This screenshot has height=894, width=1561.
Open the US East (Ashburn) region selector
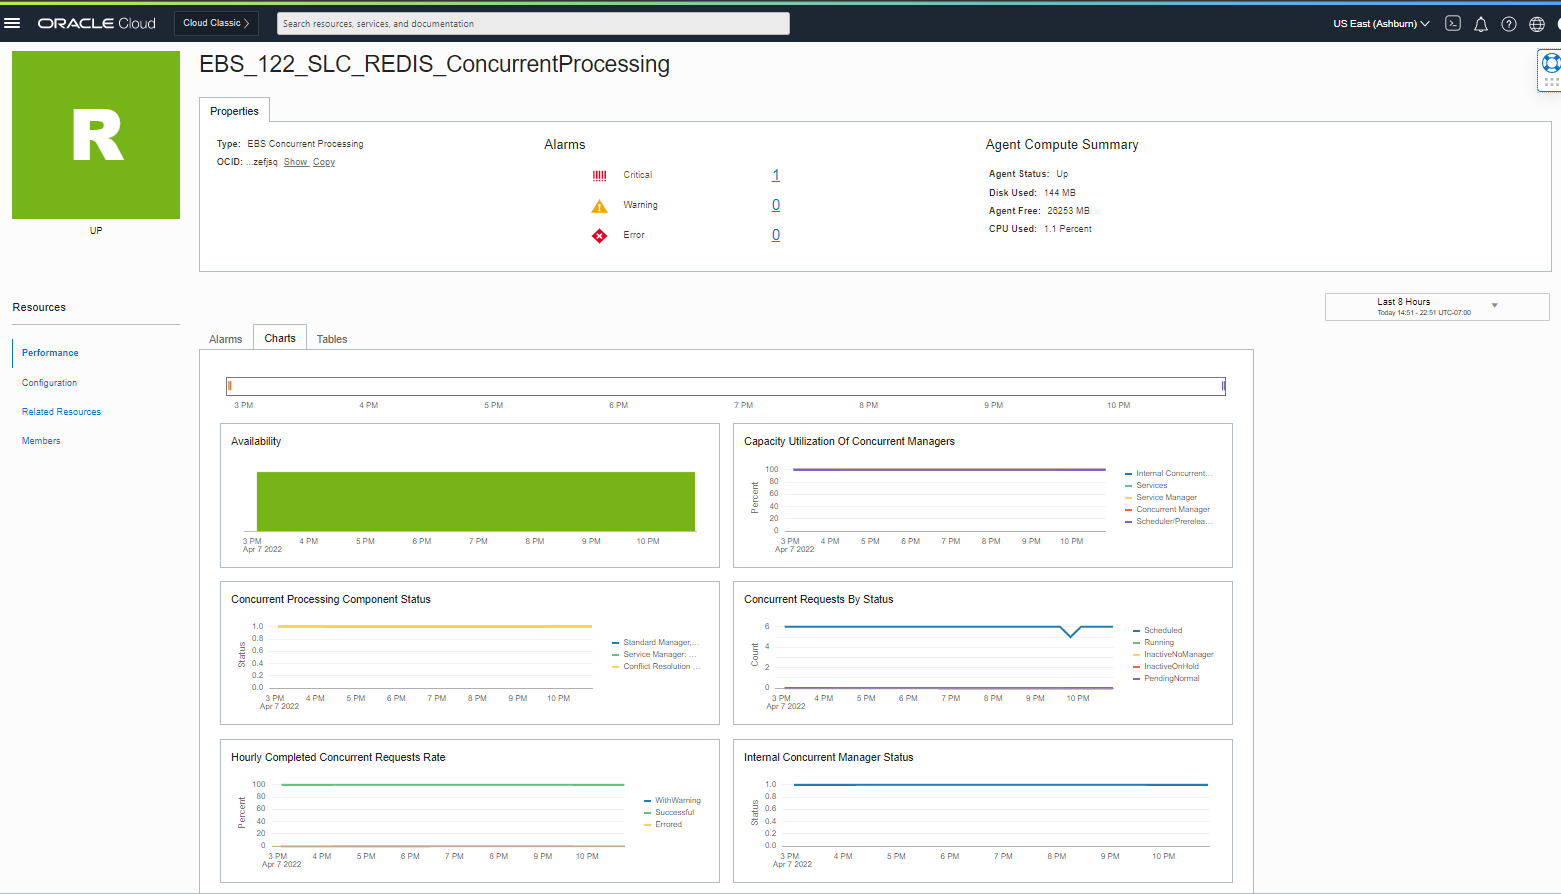1380,24
